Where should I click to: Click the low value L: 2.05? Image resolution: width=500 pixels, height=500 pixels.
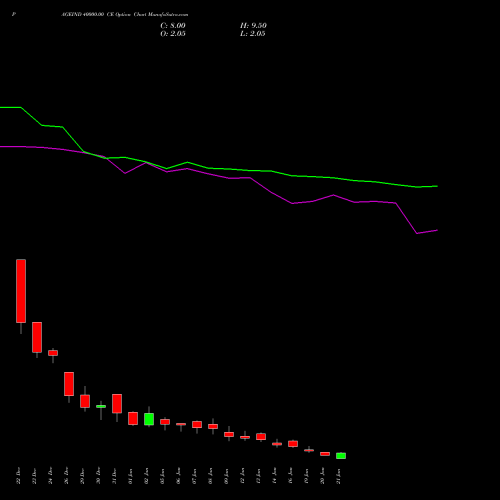[x=253, y=34]
